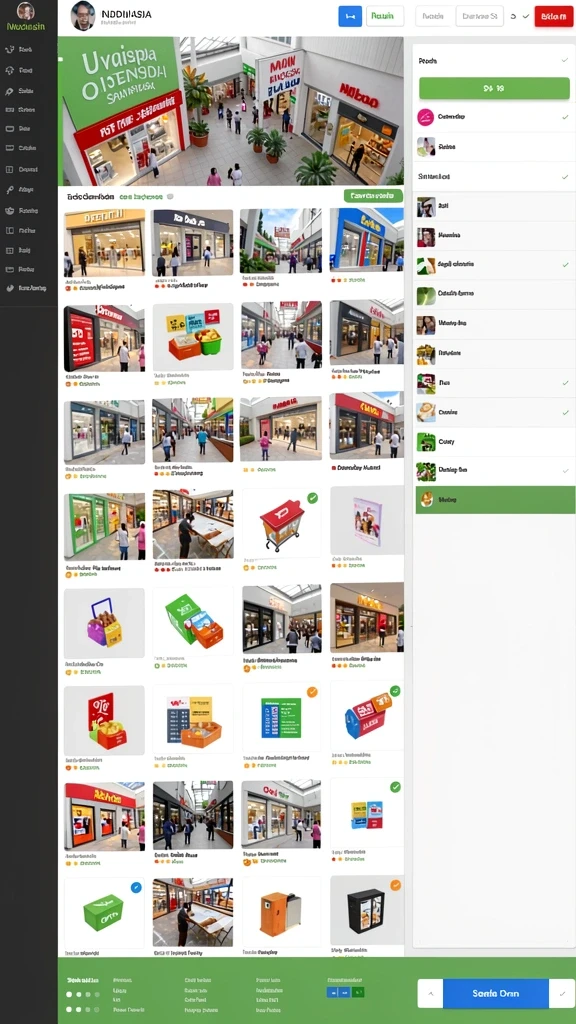Click the yellow market thumbnail in the right list
Screen dimensions: 576x1024
(x=426, y=354)
